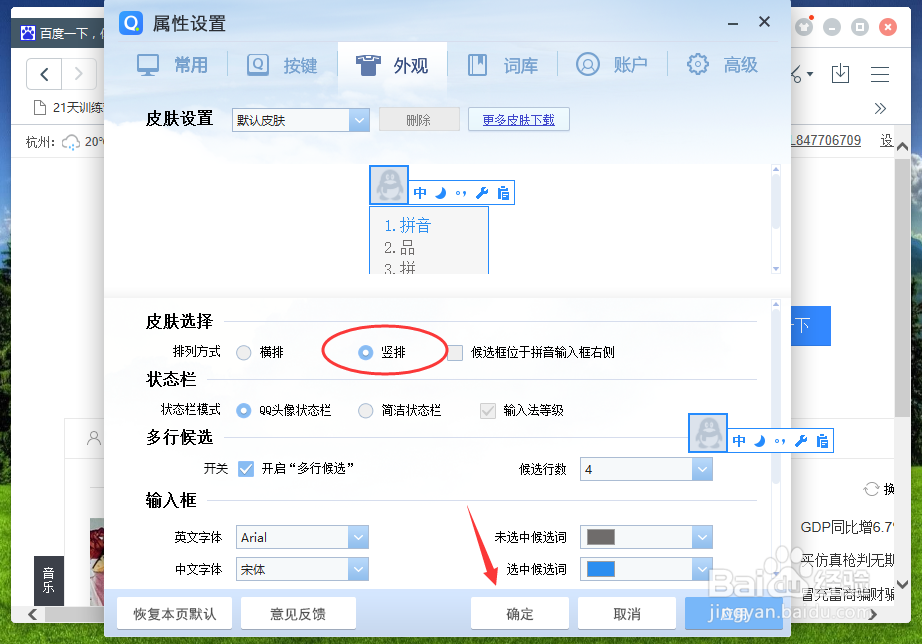The width and height of the screenshot is (922, 644).
Task: Click punctuation icon in skin preview bar
Action: click(x=461, y=193)
